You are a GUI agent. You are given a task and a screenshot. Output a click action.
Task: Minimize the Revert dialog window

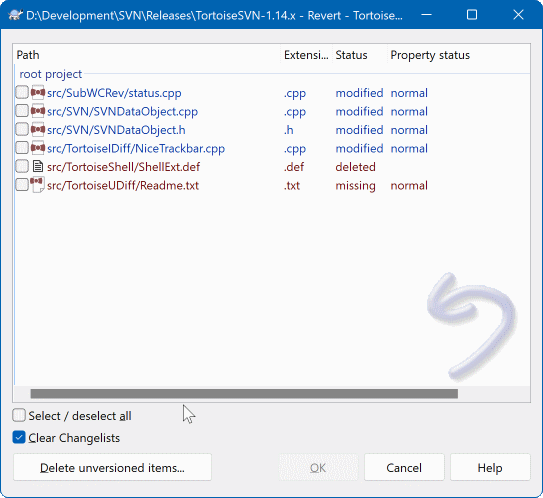point(426,15)
